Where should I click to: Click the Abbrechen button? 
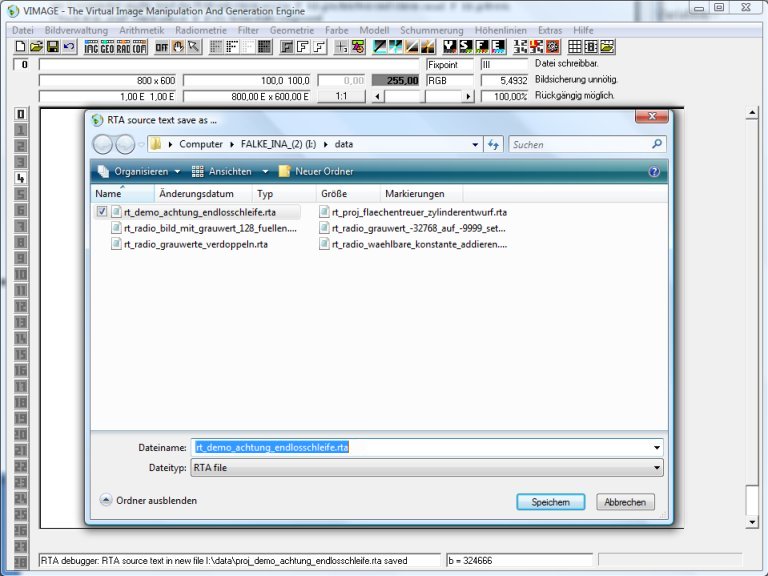coord(626,502)
